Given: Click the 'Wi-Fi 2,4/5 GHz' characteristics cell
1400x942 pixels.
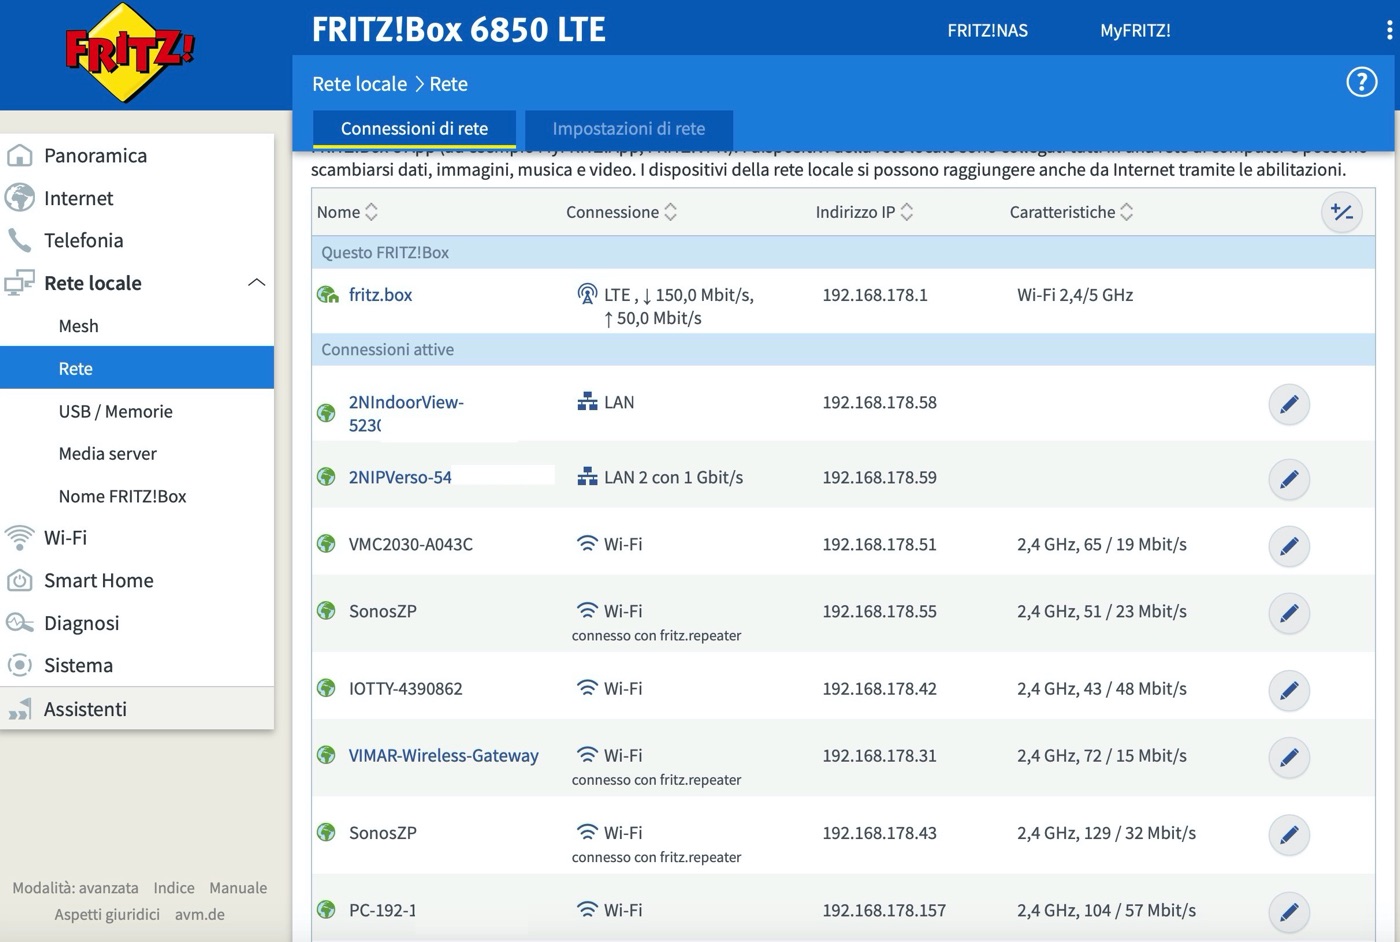Looking at the screenshot, I should tap(1075, 295).
